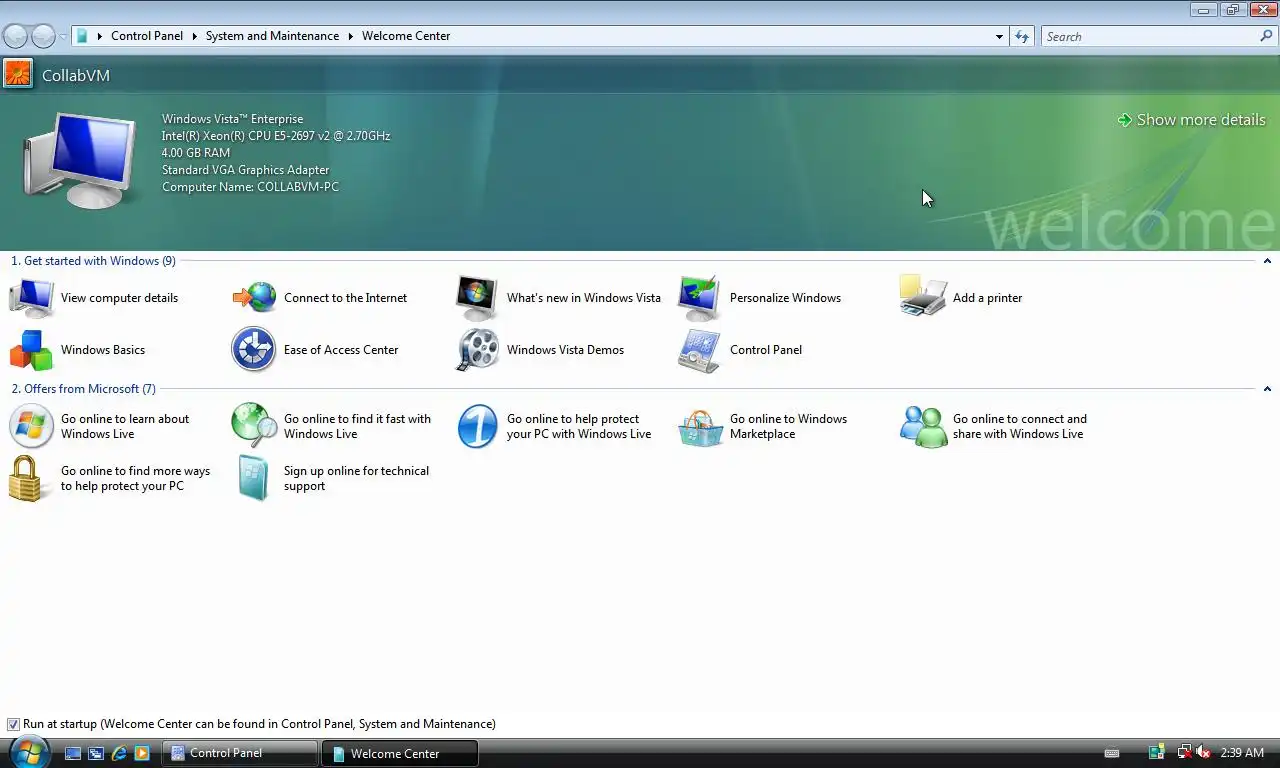The height and width of the screenshot is (768, 1280).
Task: Launch Windows Media Player from Quick Launch
Action: coord(142,753)
